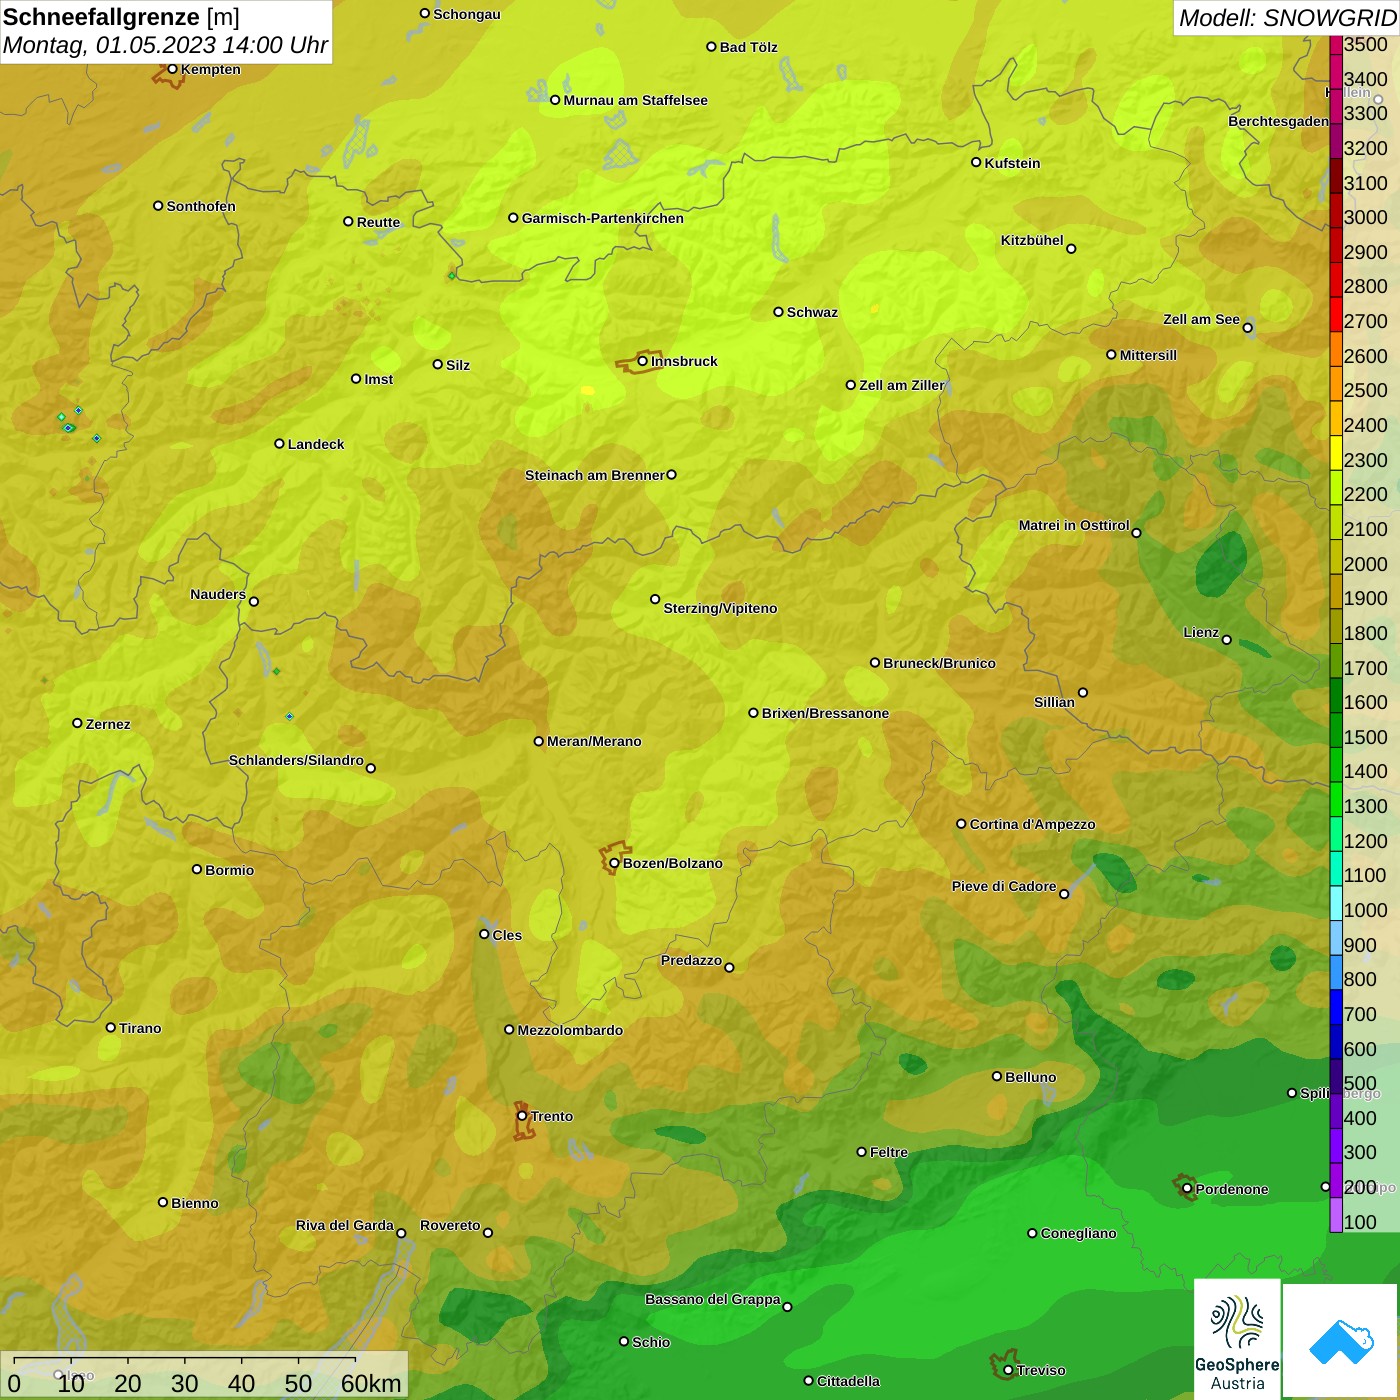This screenshot has height=1400, width=1400.
Task: Click the Bad Tölz location dot
Action: click(711, 47)
